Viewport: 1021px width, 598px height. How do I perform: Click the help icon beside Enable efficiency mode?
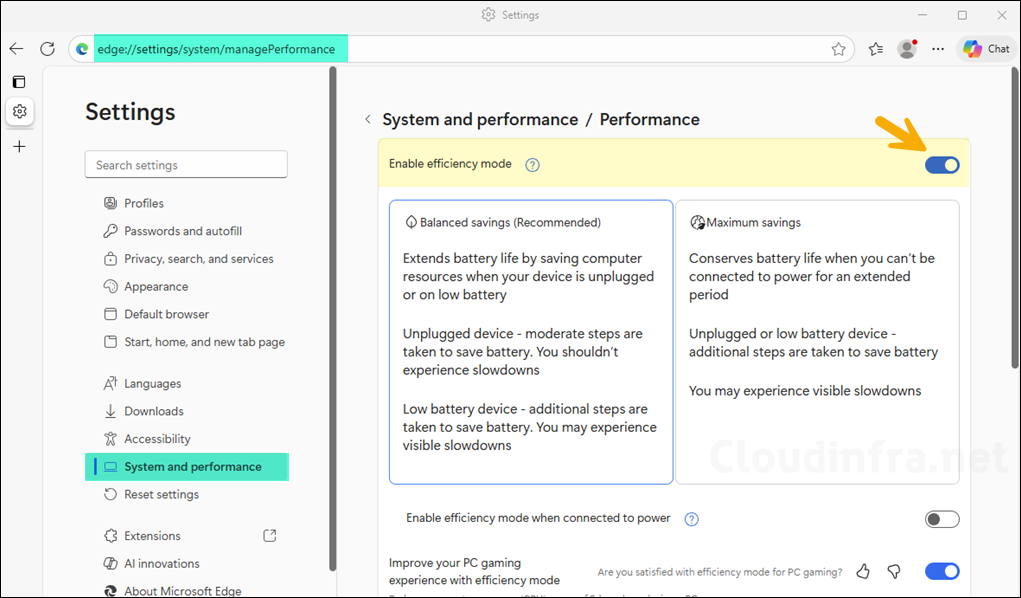pyautogui.click(x=532, y=164)
